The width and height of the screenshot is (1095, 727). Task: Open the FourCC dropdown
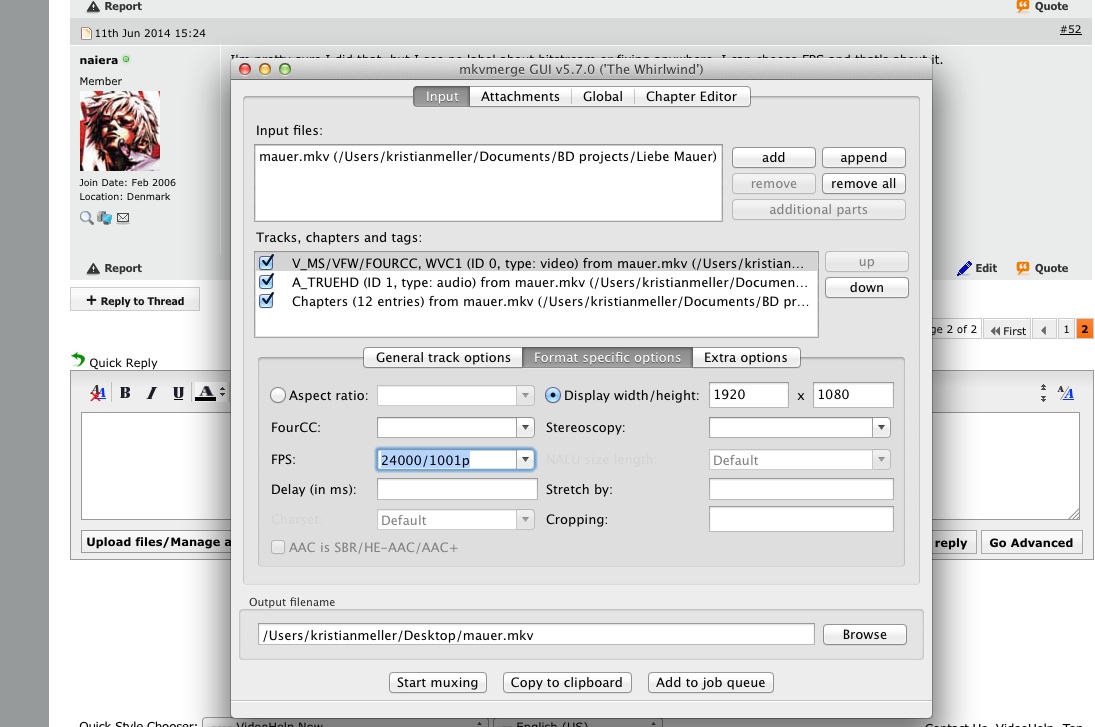525,427
